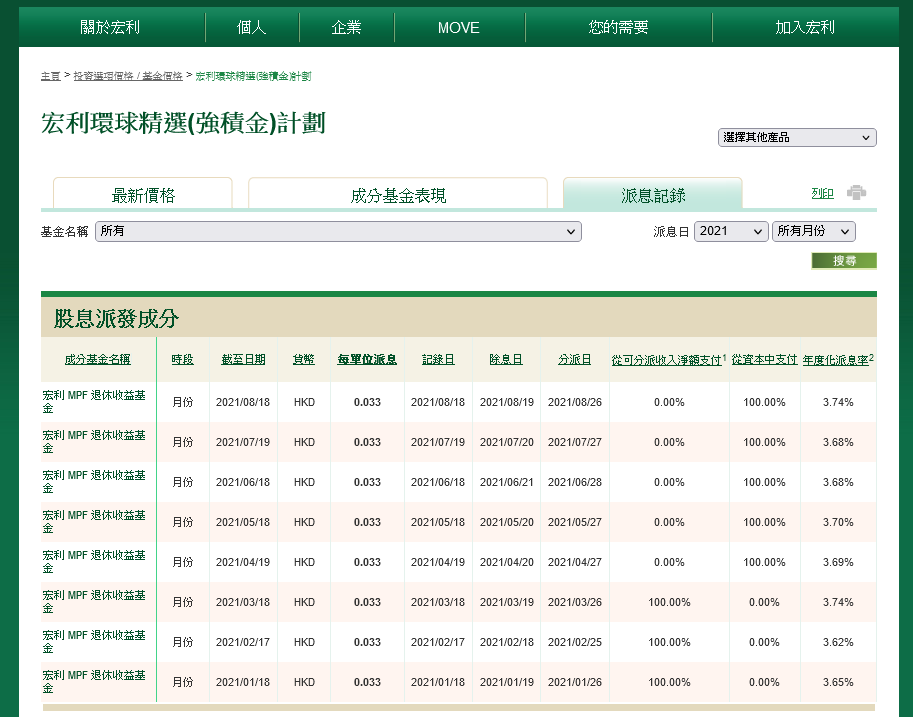The width and height of the screenshot is (913, 717).
Task: Sort by the 記錄日 column header
Action: point(438,359)
